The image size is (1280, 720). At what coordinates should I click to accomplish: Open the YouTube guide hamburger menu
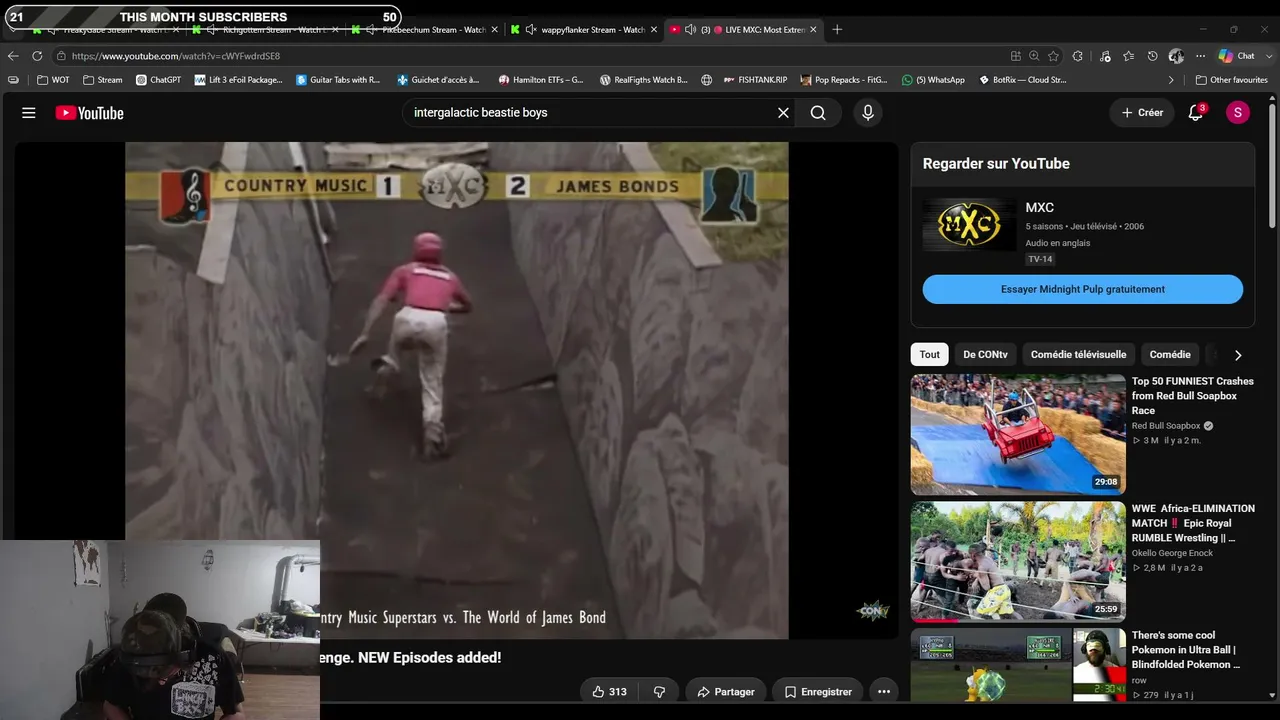click(x=29, y=113)
